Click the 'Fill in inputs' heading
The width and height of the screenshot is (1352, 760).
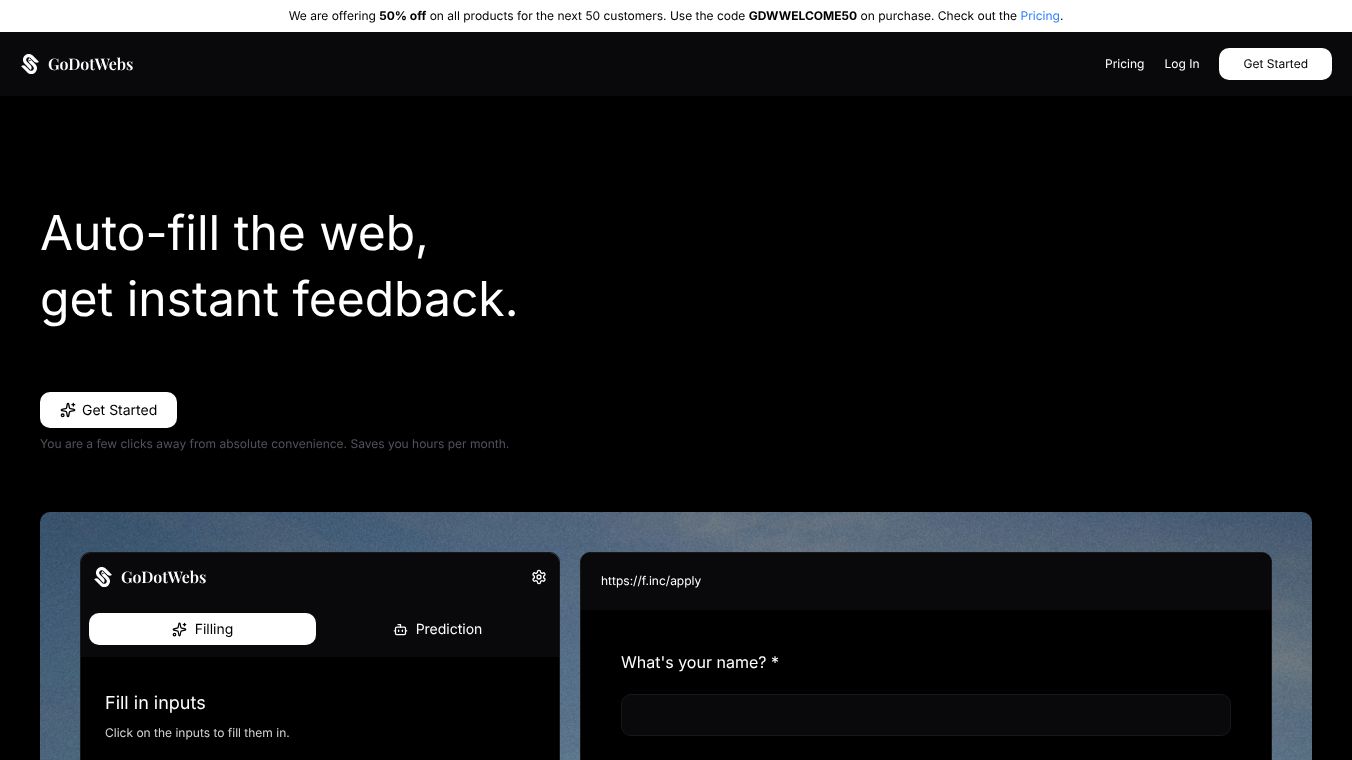click(x=155, y=703)
